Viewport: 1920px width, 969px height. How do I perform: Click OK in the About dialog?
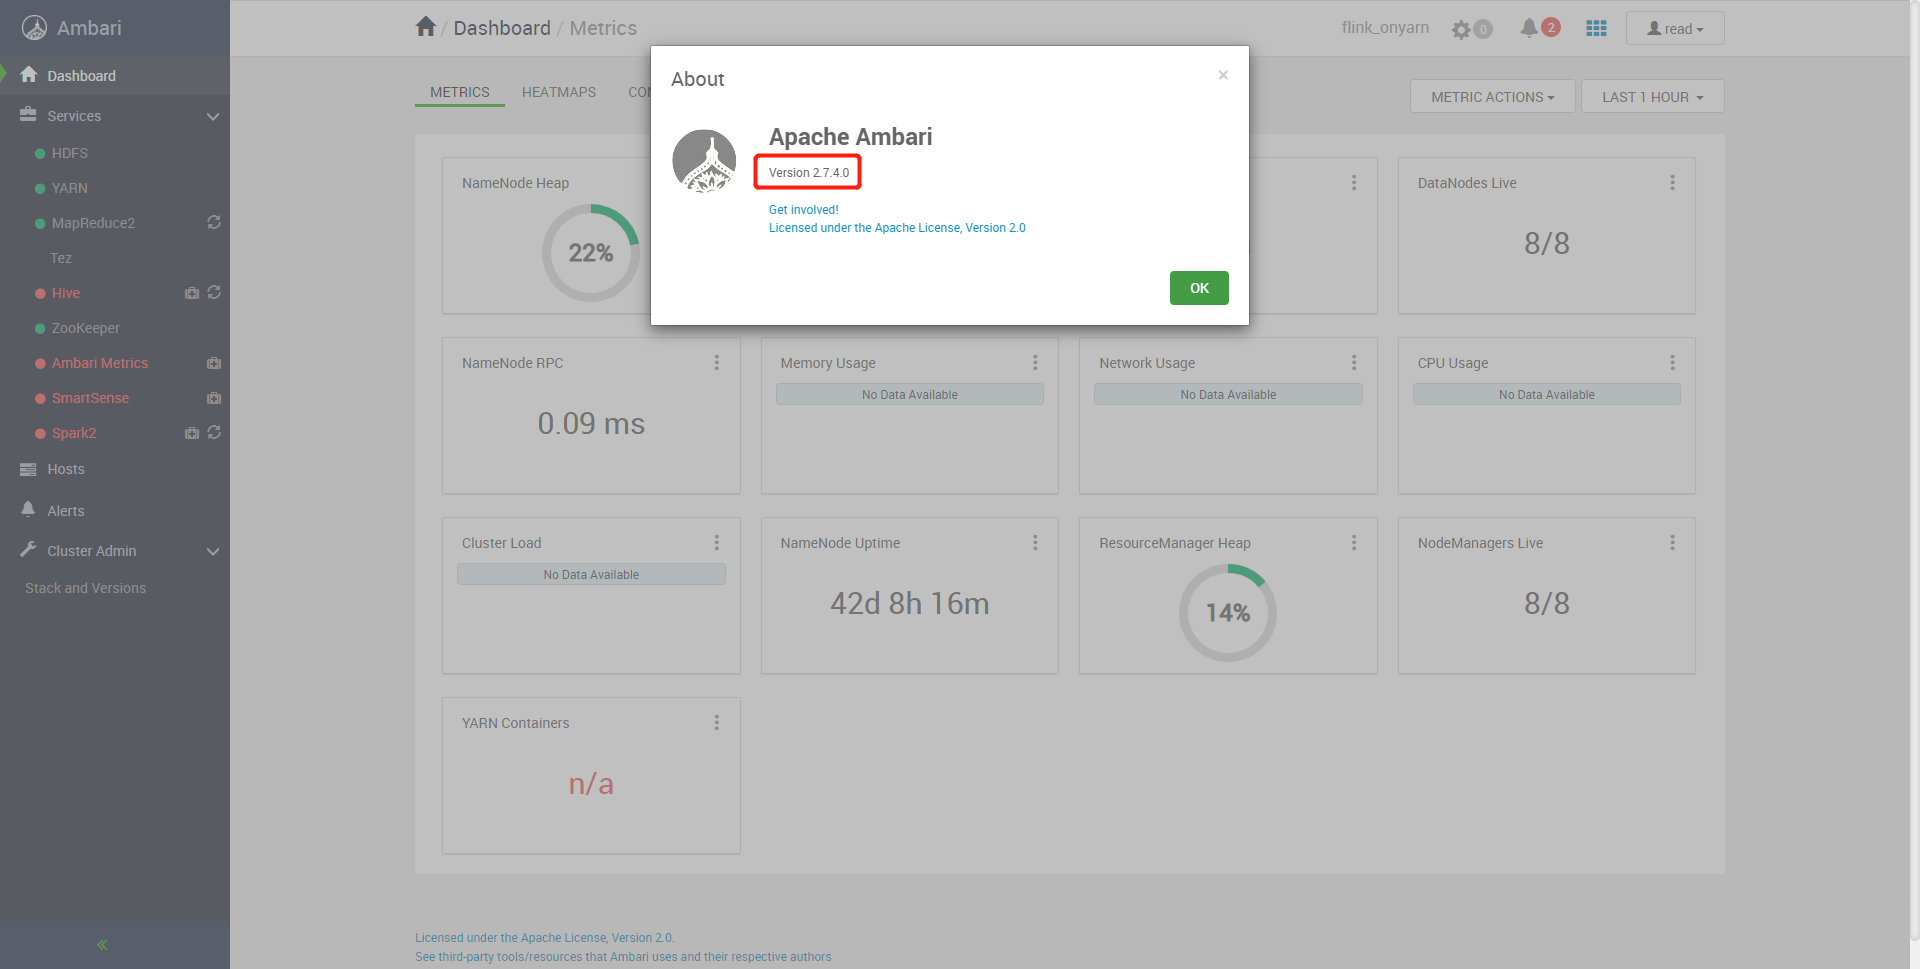pos(1199,288)
